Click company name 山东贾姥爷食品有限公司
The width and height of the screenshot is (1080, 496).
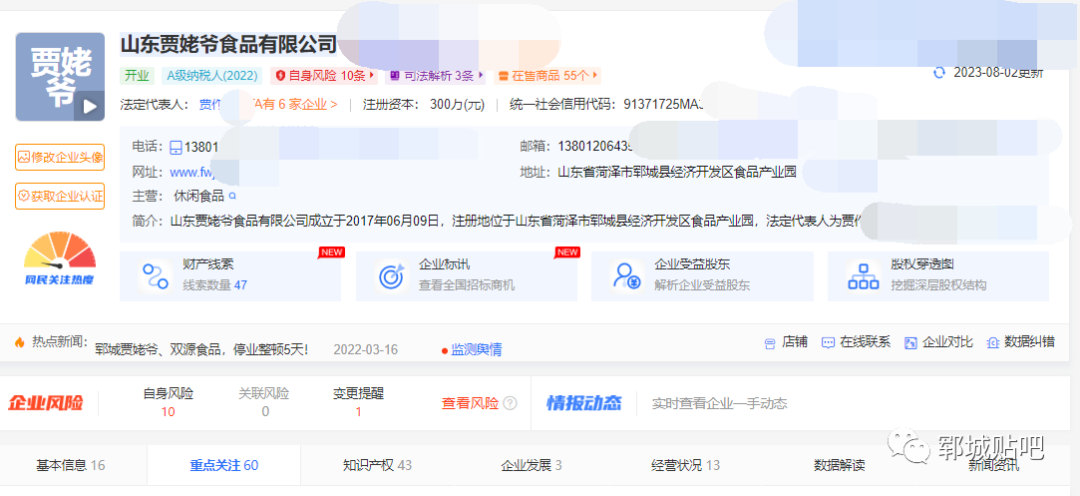(229, 44)
